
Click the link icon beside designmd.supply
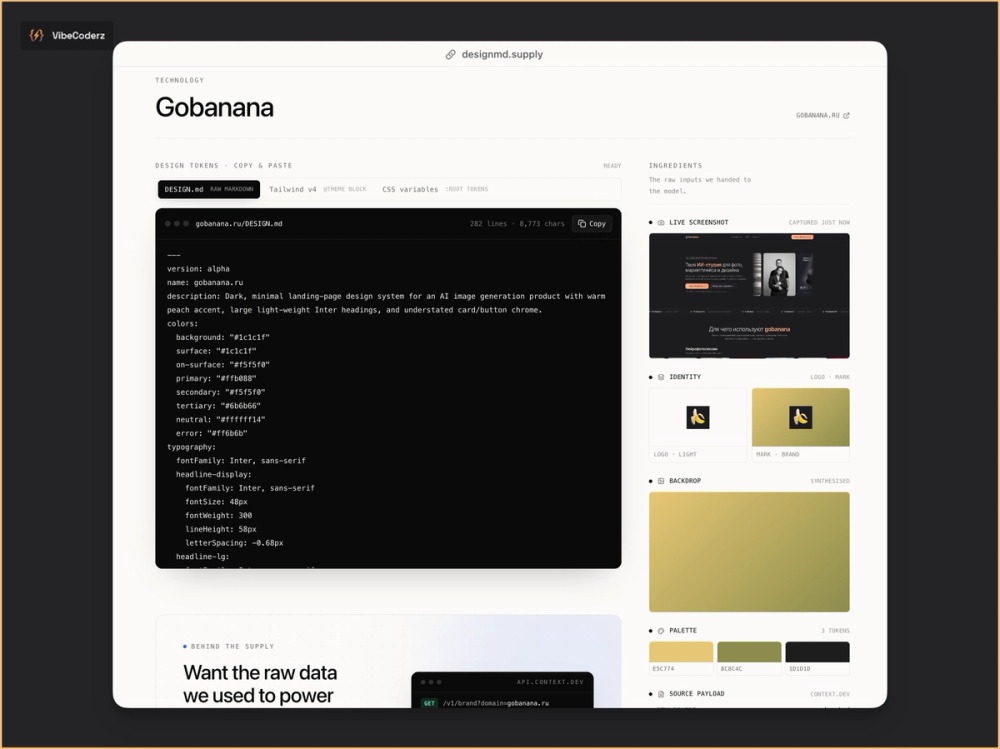(450, 54)
